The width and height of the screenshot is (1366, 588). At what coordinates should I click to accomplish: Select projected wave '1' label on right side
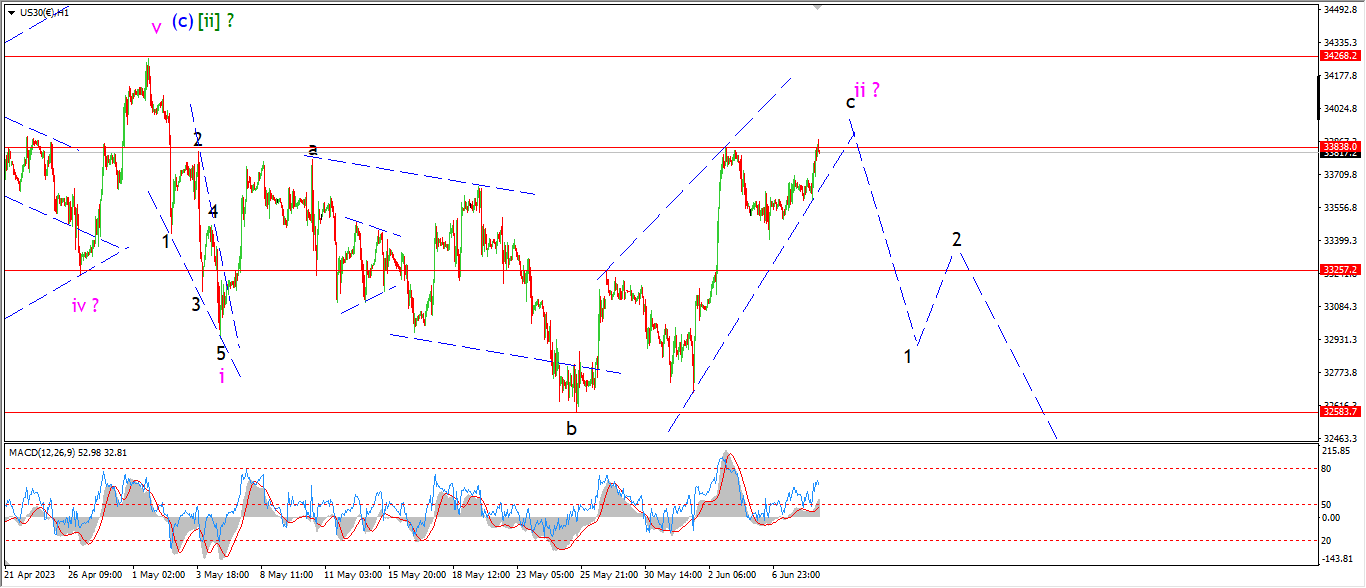click(x=908, y=356)
